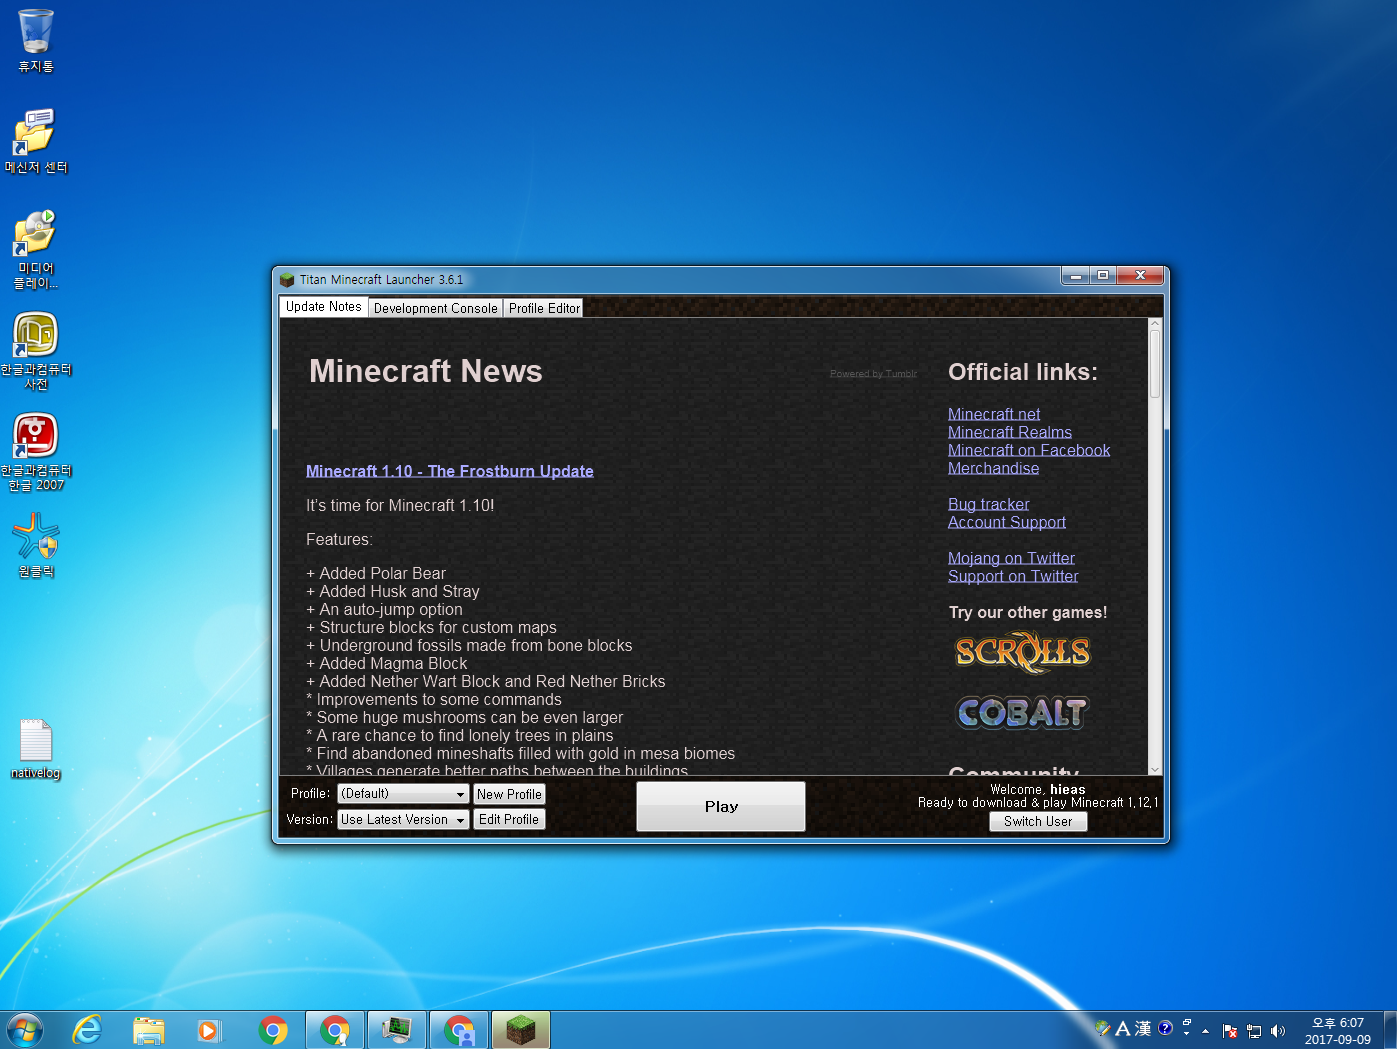Viewport: 1397px width, 1049px height.
Task: Click the Play button
Action: click(x=721, y=806)
